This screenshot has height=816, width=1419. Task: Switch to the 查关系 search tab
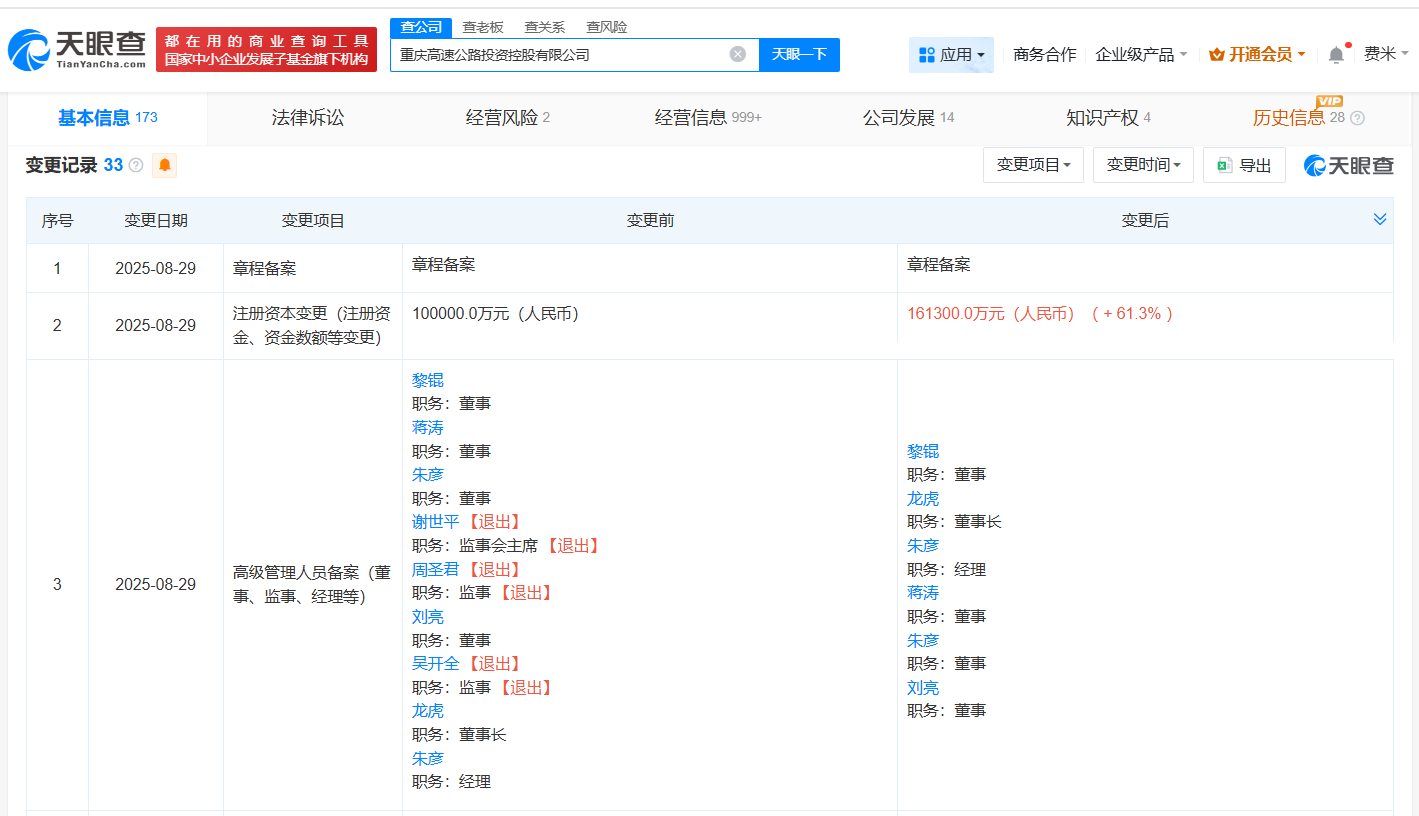(x=545, y=27)
